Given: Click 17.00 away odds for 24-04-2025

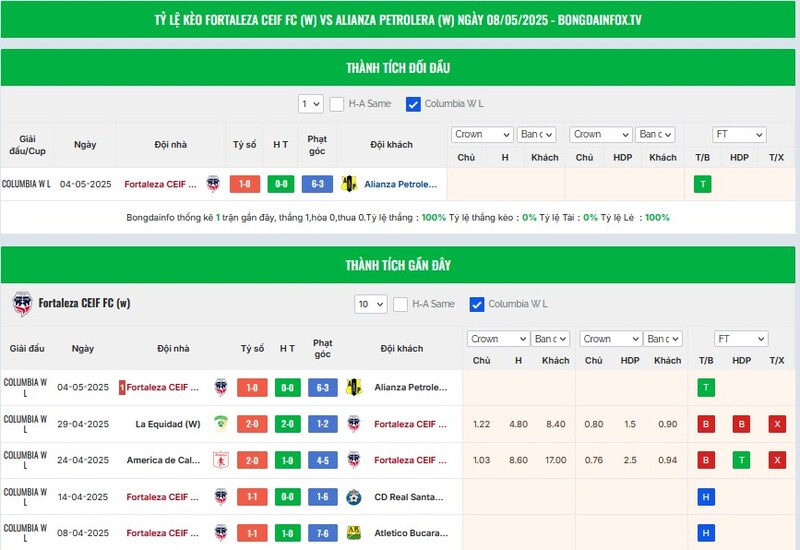Looking at the screenshot, I should 556,460.
